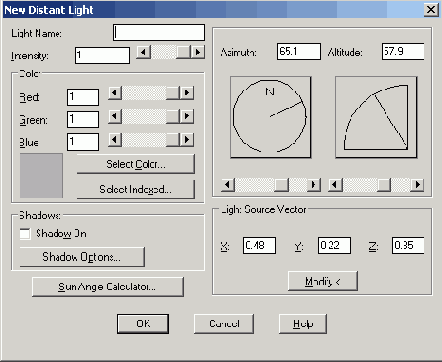Image resolution: width=442 pixels, height=362 pixels.
Task: Open Shadow Options
Action: point(82,257)
